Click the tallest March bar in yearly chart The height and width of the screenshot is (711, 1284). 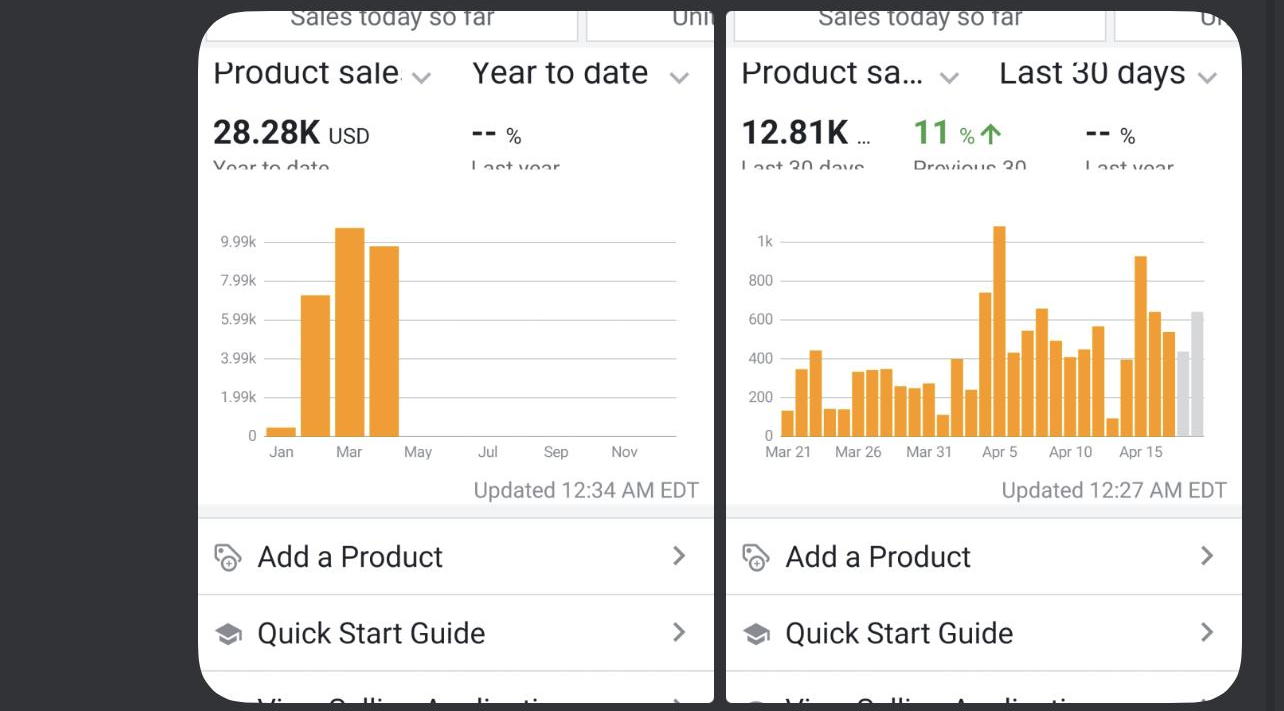[349, 330]
